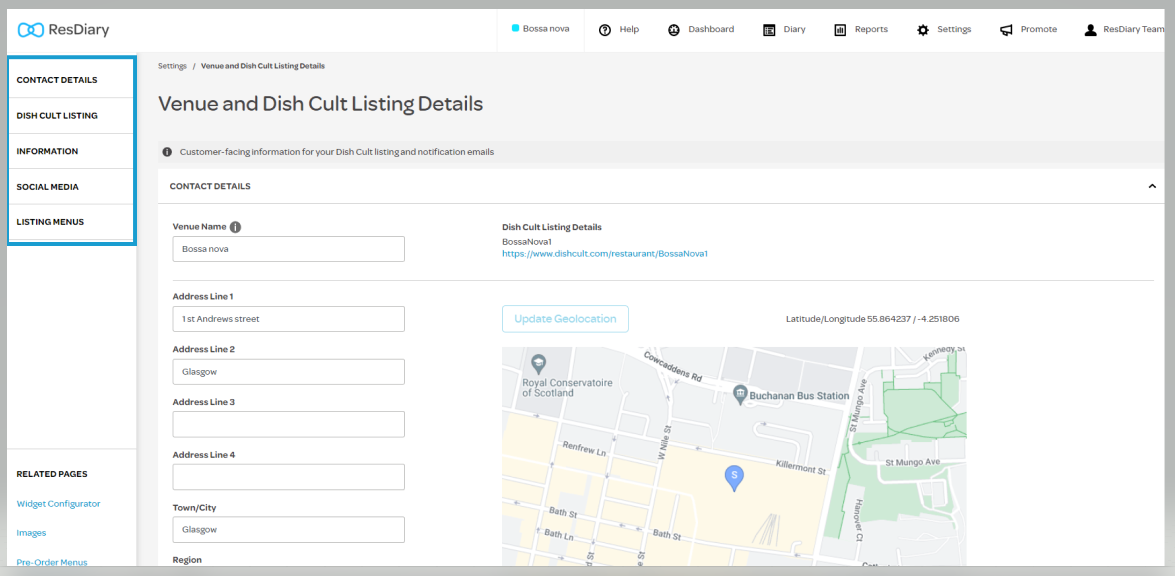Screen dimensions: 1175x576
Task: Click the Killermont St label on map
Action: coord(800,467)
